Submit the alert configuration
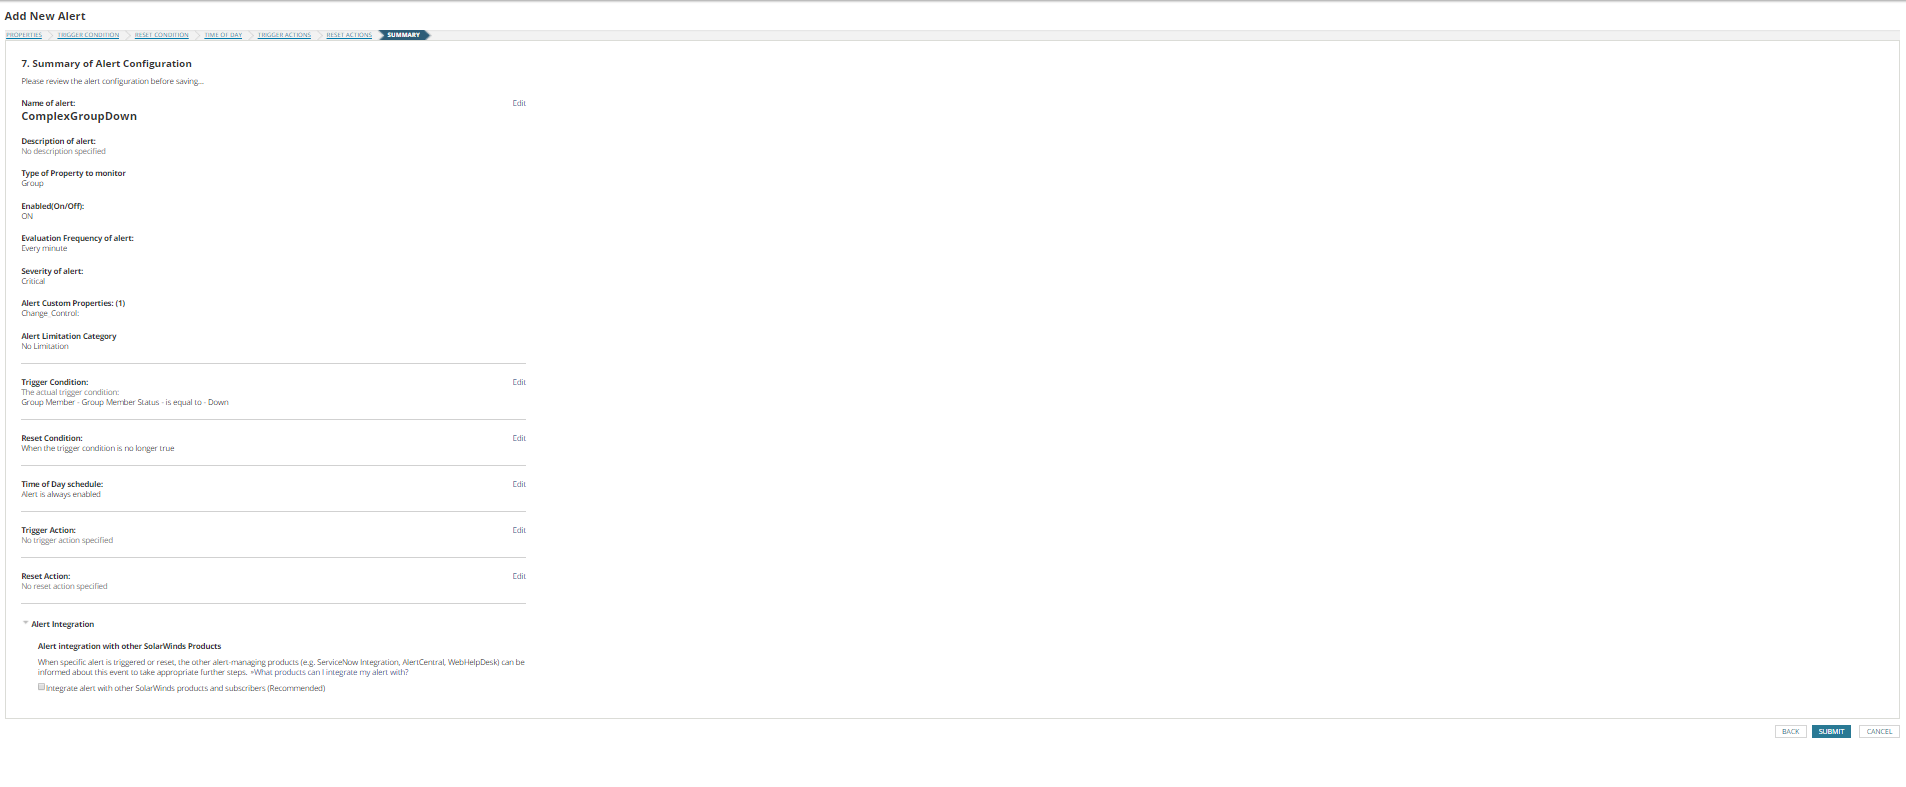This screenshot has height=787, width=1906. tap(1831, 732)
